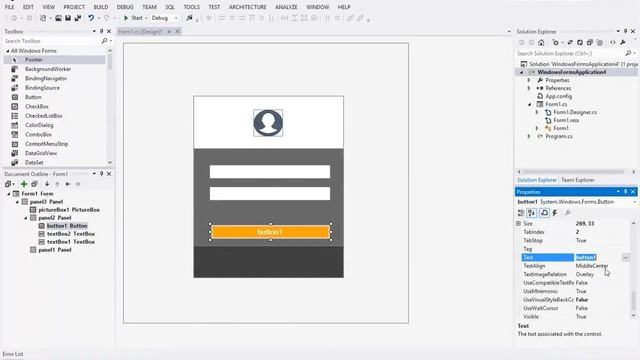Collapse the All Windows Forms group
The width and height of the screenshot is (640, 360).
click(x=8, y=51)
